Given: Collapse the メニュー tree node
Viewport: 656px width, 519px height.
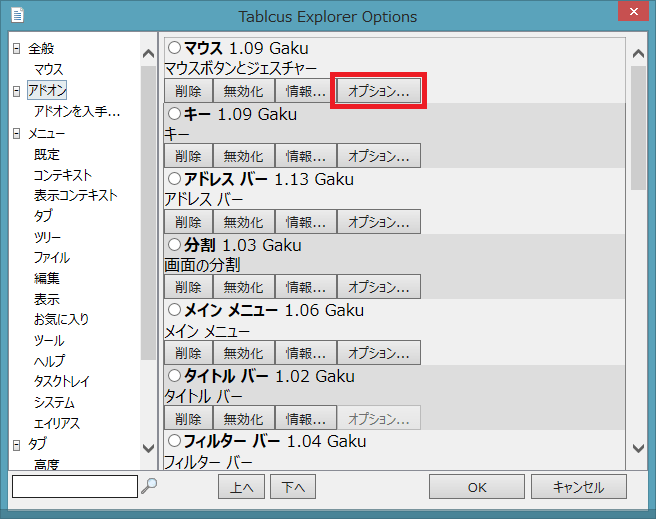Looking at the screenshot, I should 16,133.
